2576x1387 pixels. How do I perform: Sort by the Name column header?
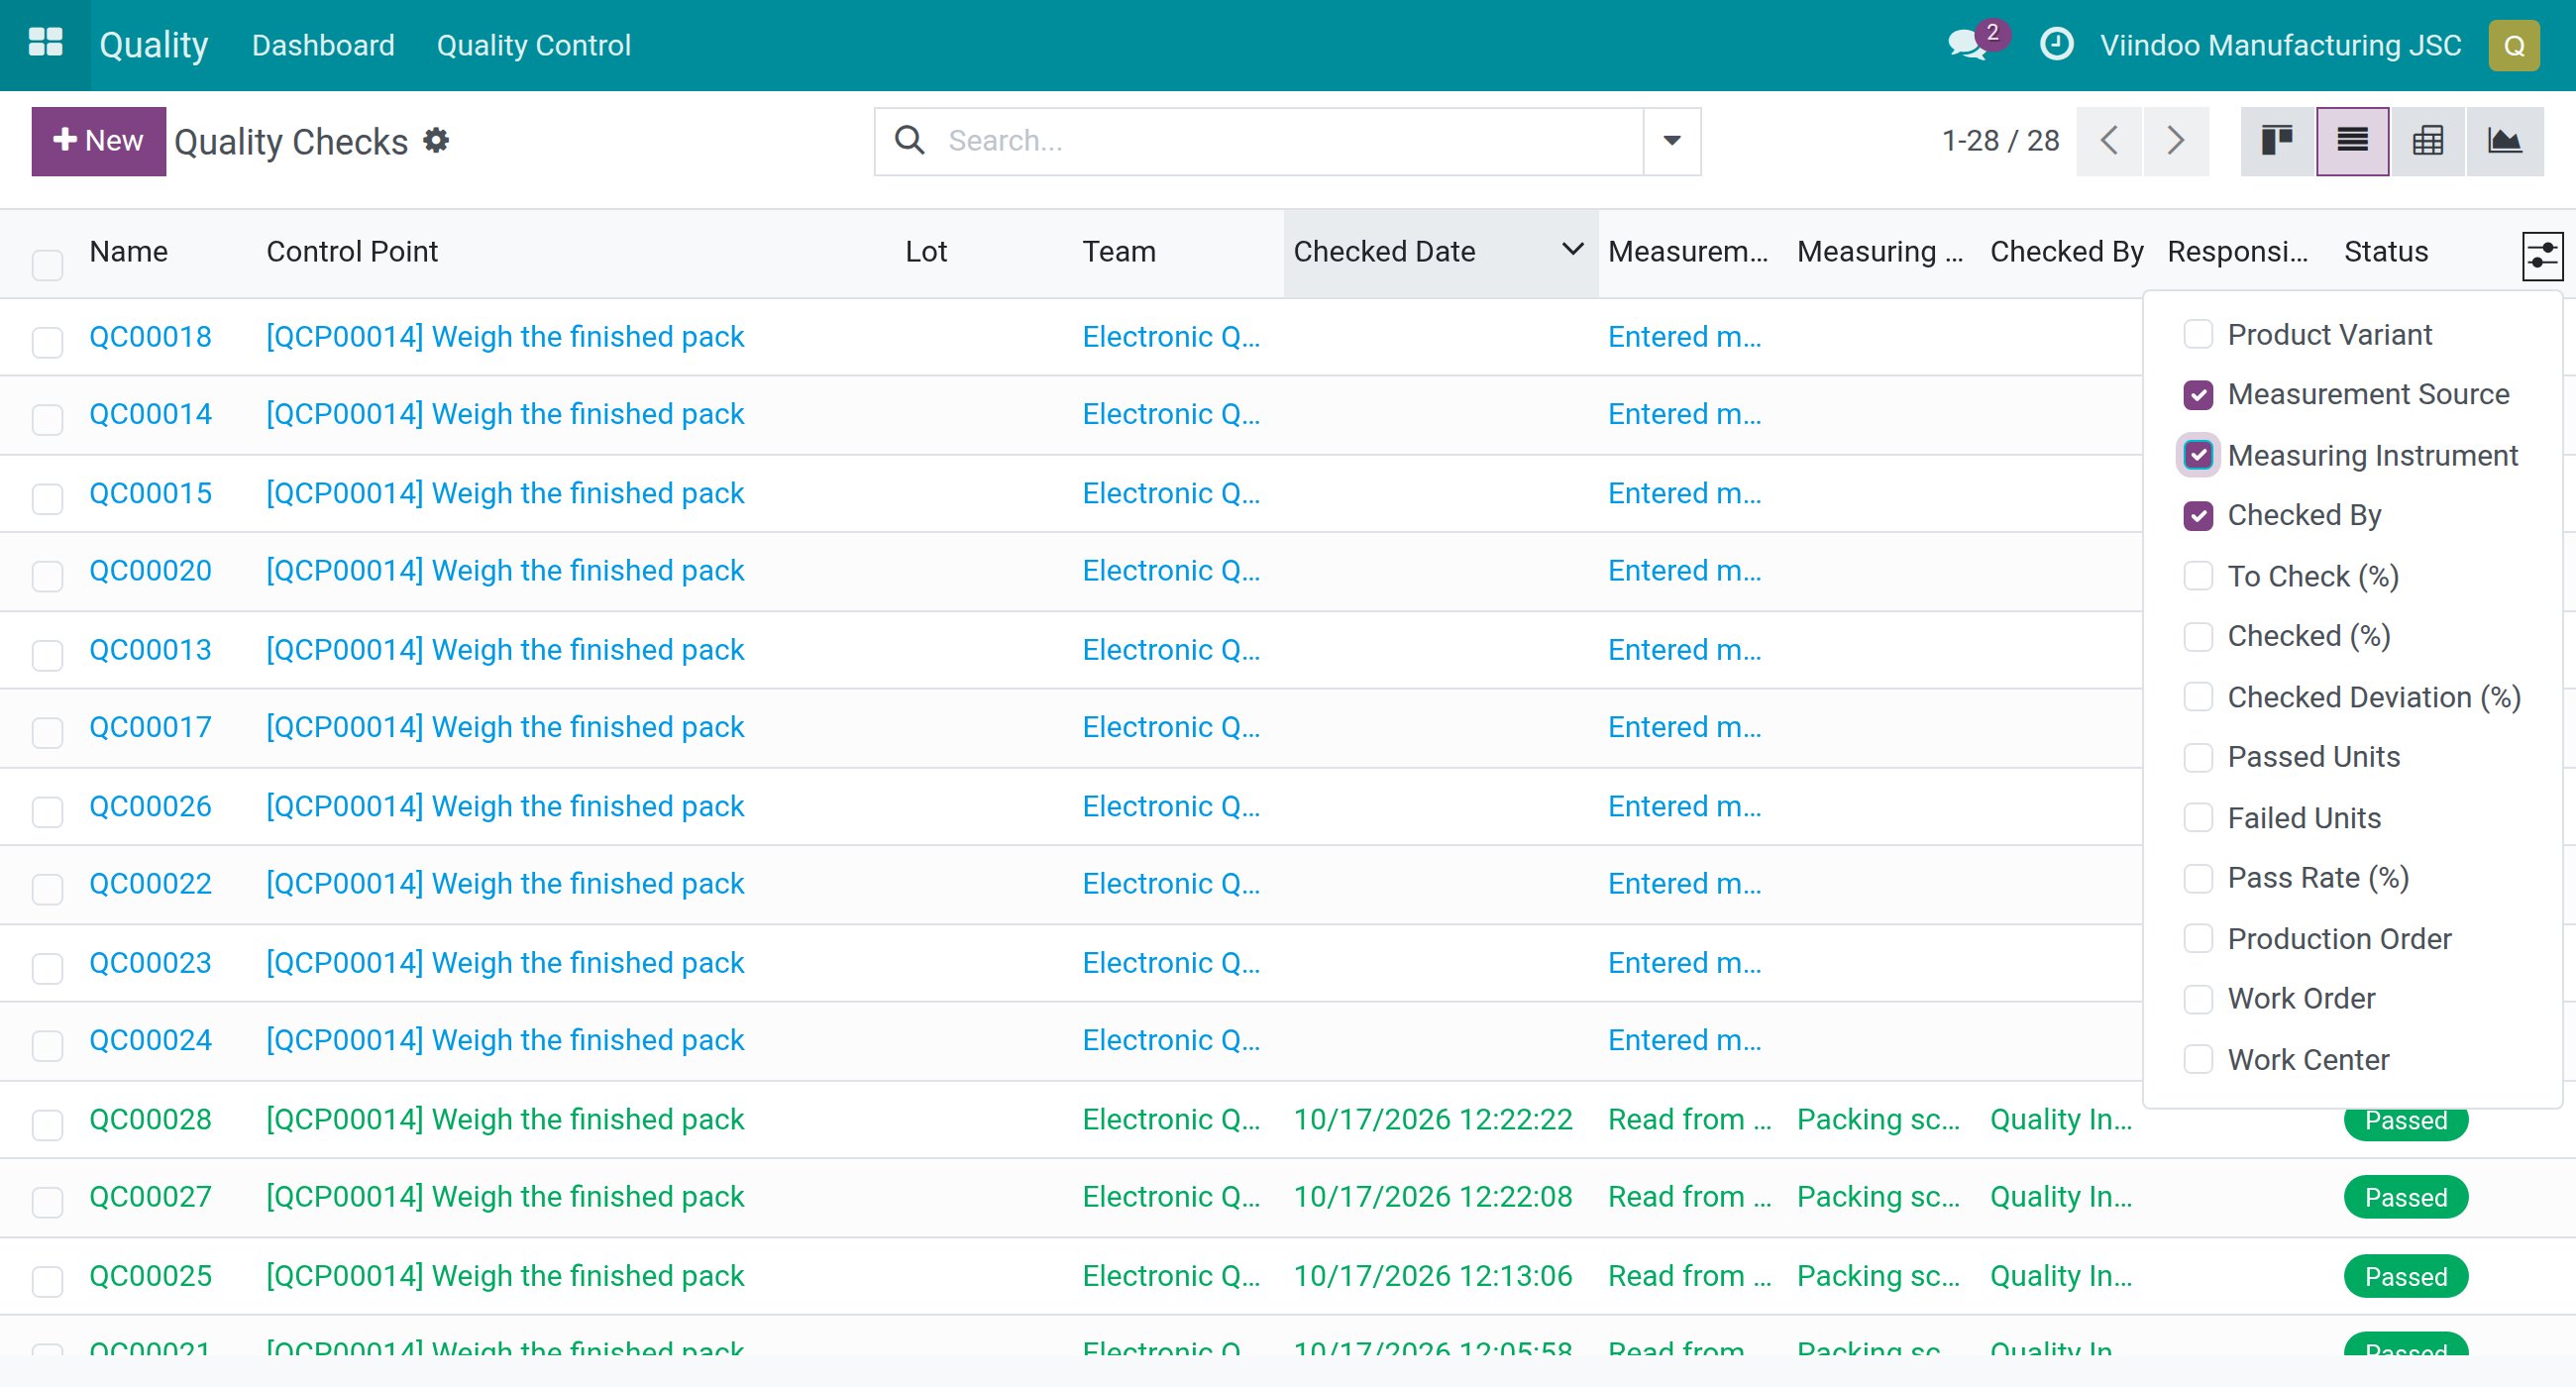[128, 252]
